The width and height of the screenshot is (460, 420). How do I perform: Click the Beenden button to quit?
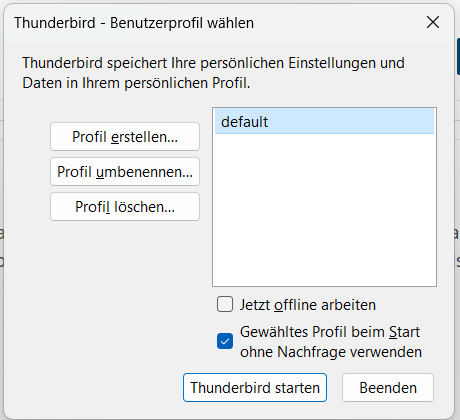388,387
